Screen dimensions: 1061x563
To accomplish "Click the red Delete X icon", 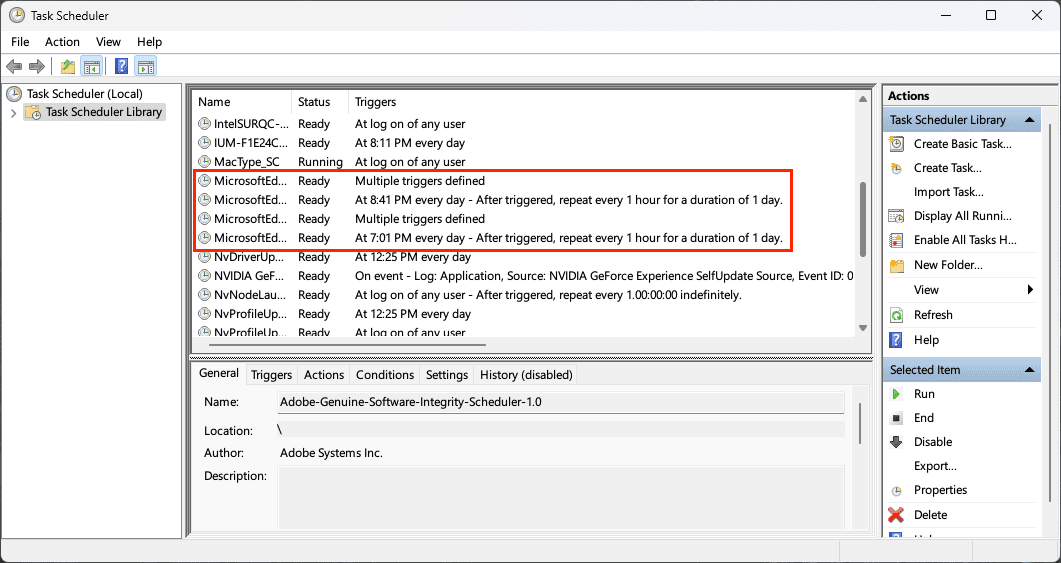I will tap(896, 515).
